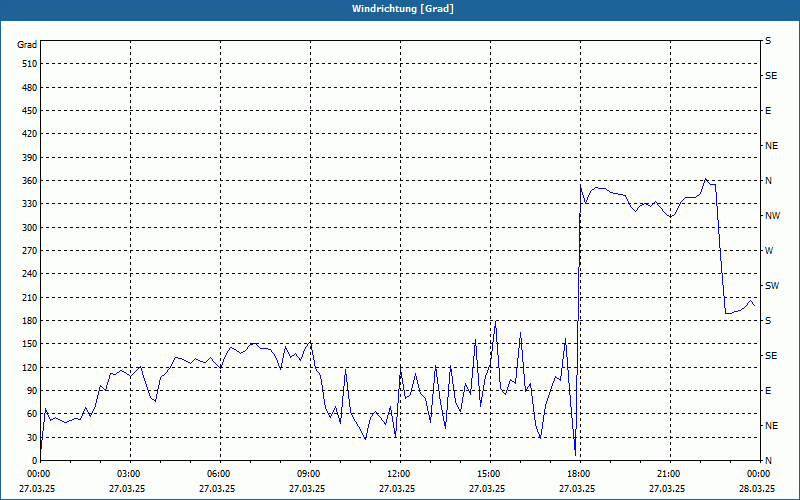Screen dimensions: 800x500
Task: Click the 210 degree axis label
Action: tap(30, 297)
